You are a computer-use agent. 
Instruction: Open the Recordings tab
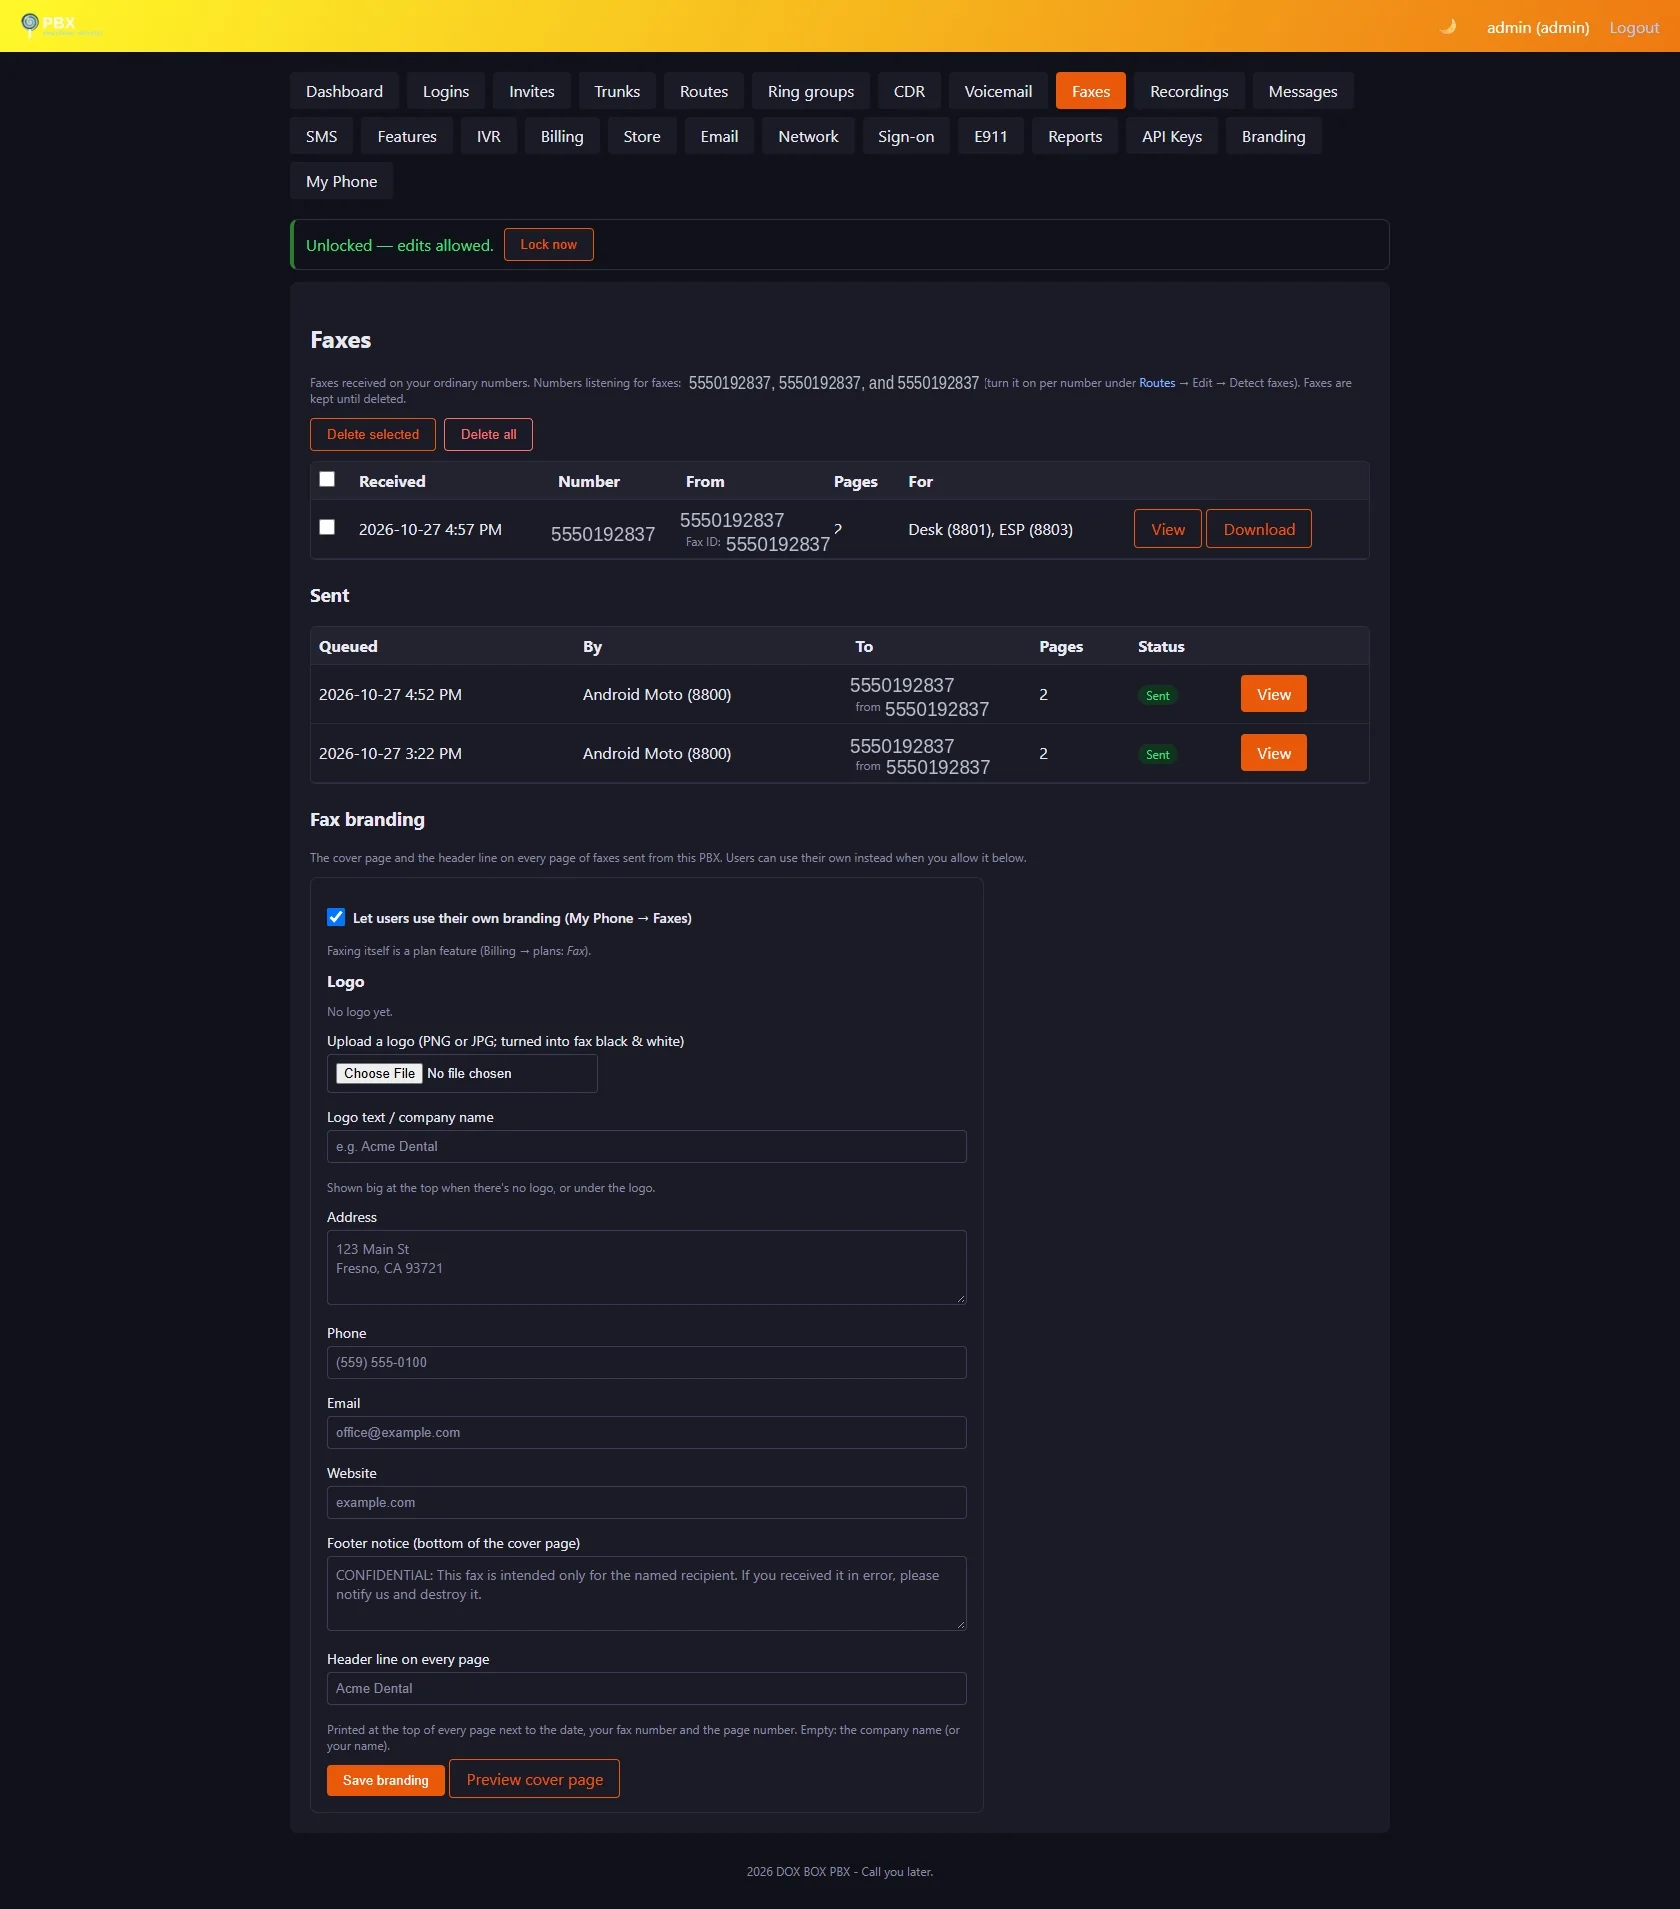pyautogui.click(x=1189, y=91)
